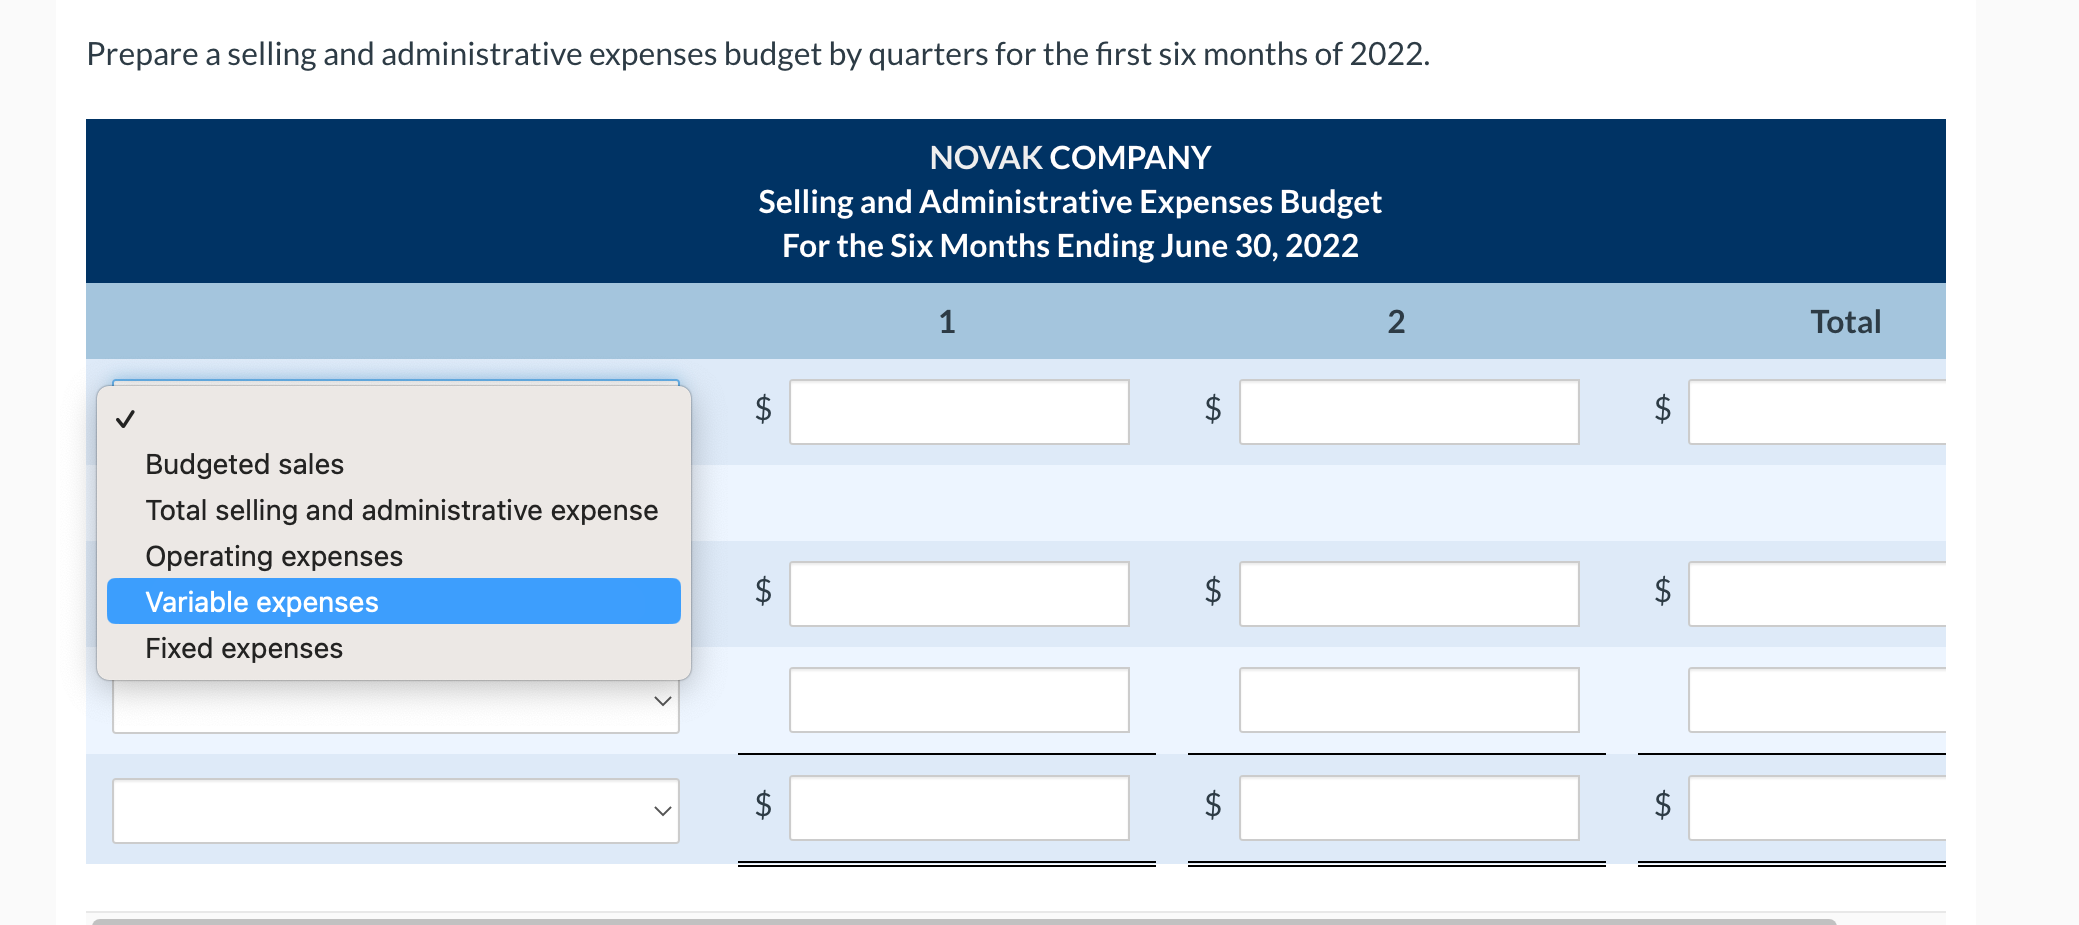Click the checkmark blank option at list top

[x=124, y=420]
